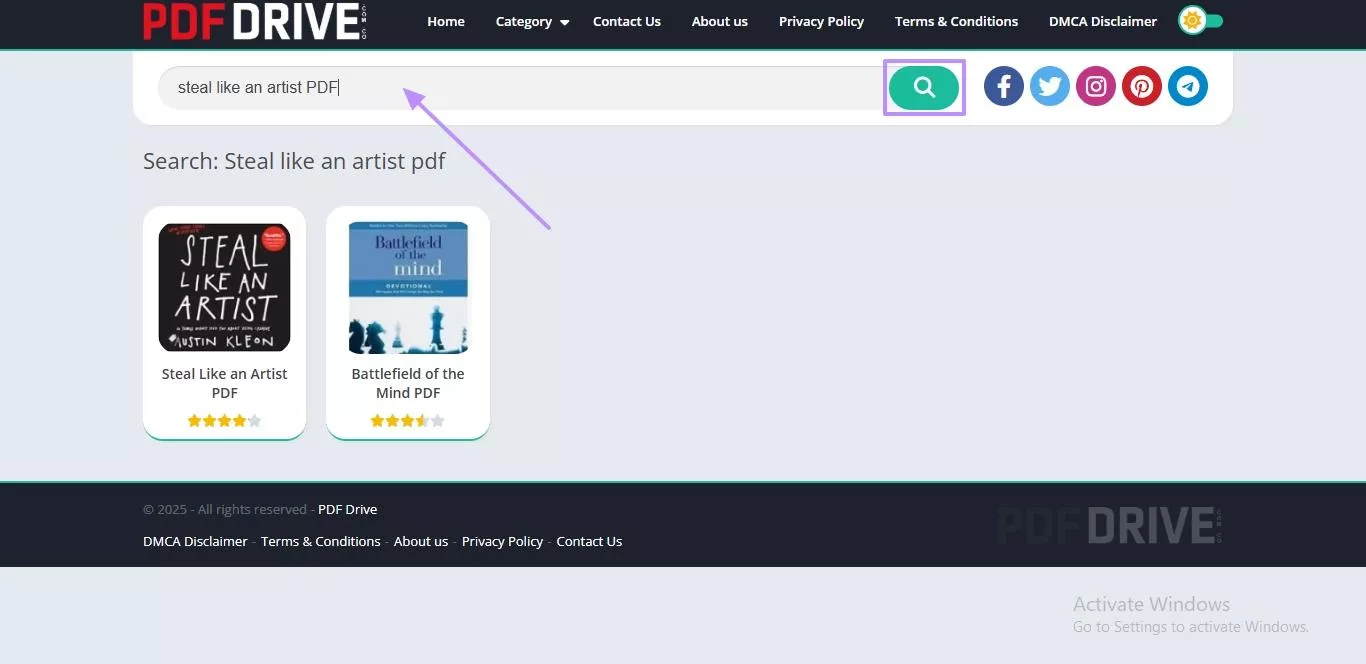1366x664 pixels.
Task: Open the Instagram social icon
Action: [1095, 87]
